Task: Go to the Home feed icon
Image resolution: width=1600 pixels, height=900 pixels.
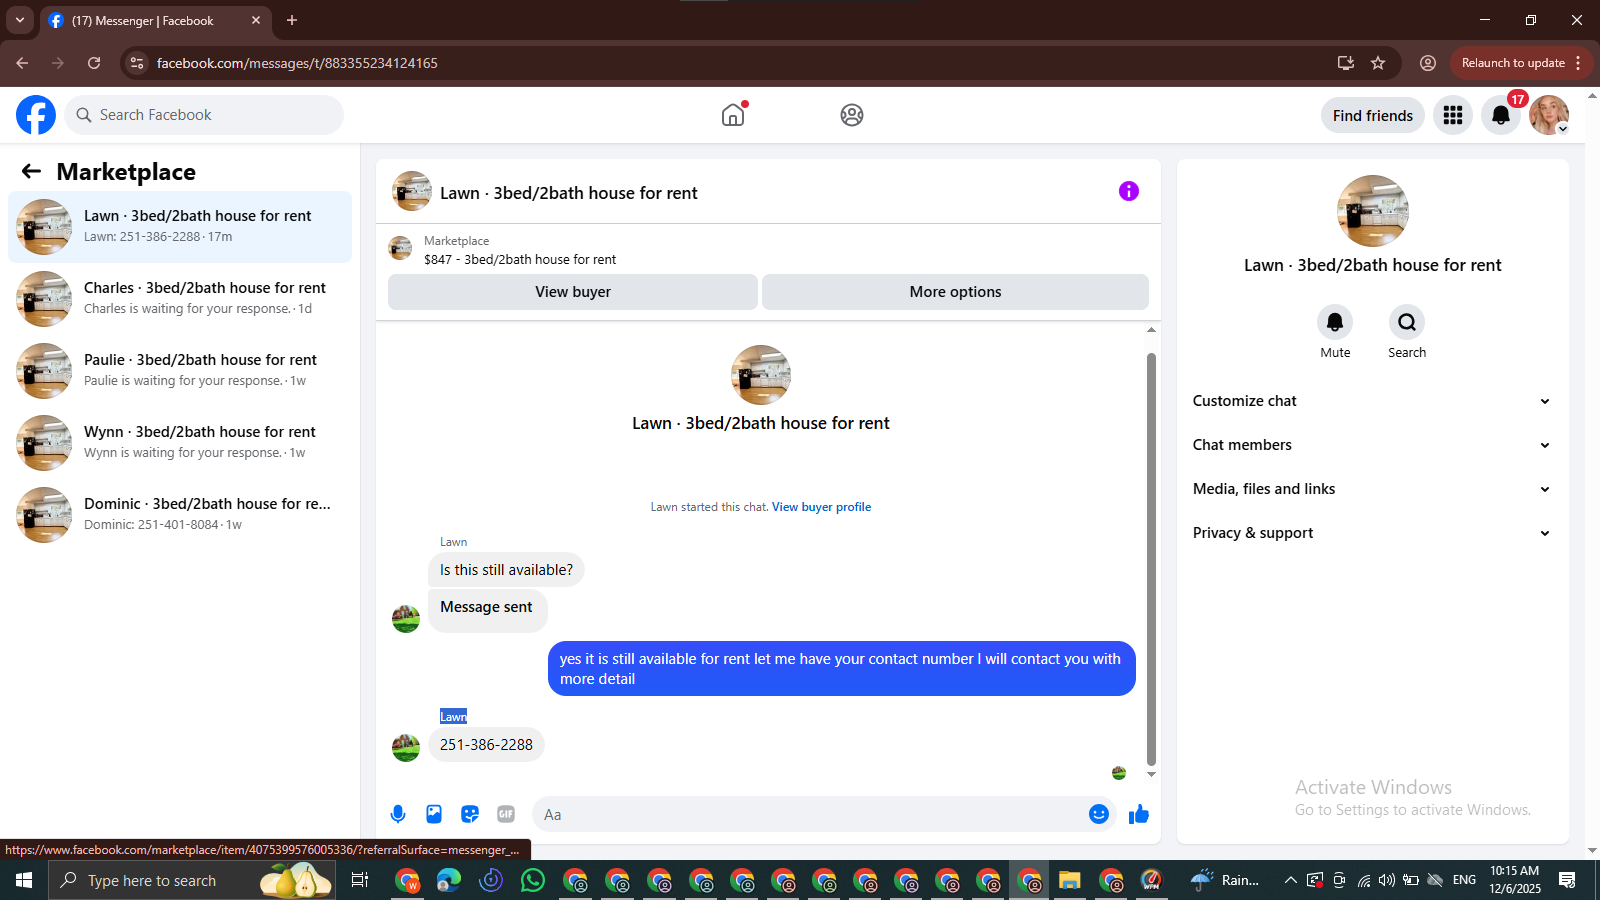Action: click(x=733, y=115)
